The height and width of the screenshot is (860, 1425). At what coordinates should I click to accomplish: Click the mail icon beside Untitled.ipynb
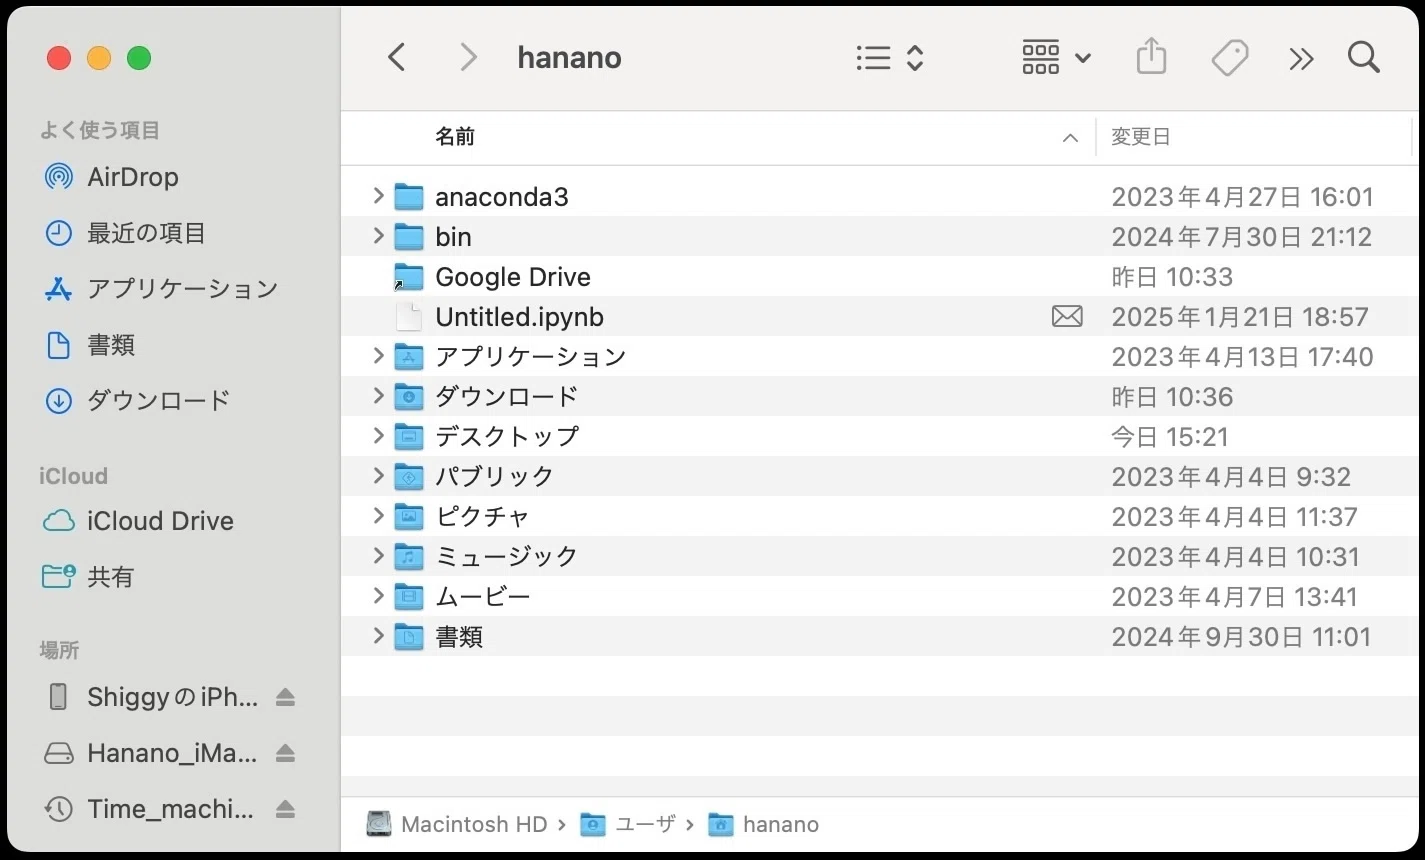tap(1067, 317)
